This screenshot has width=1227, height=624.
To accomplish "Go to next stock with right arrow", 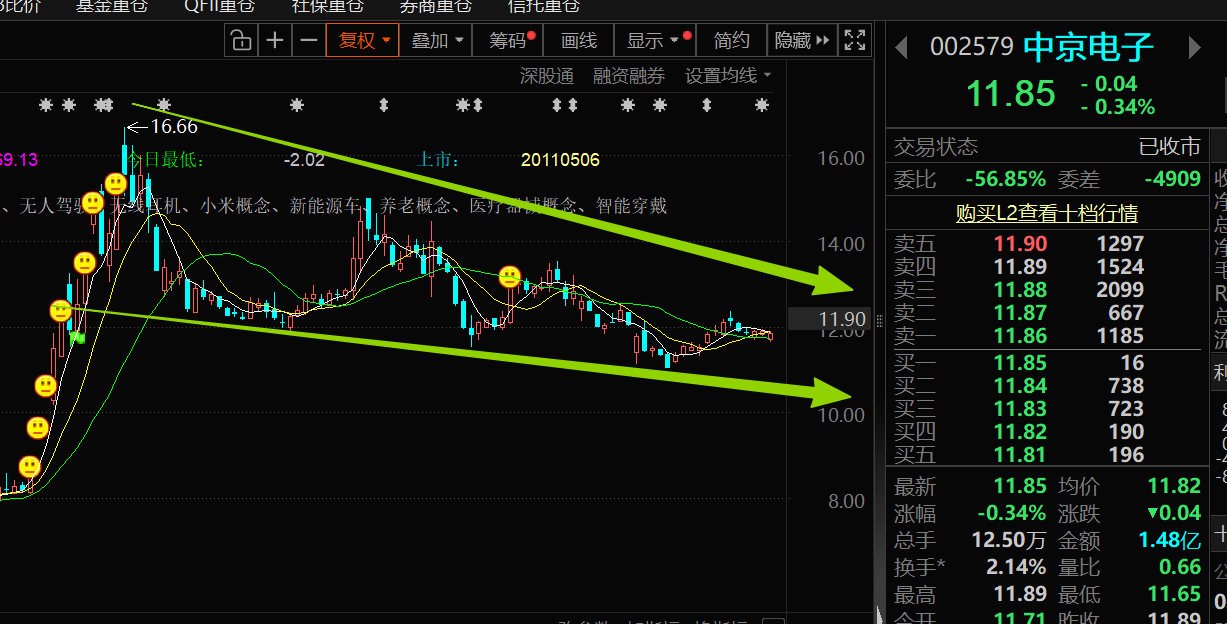I will tap(1194, 47).
